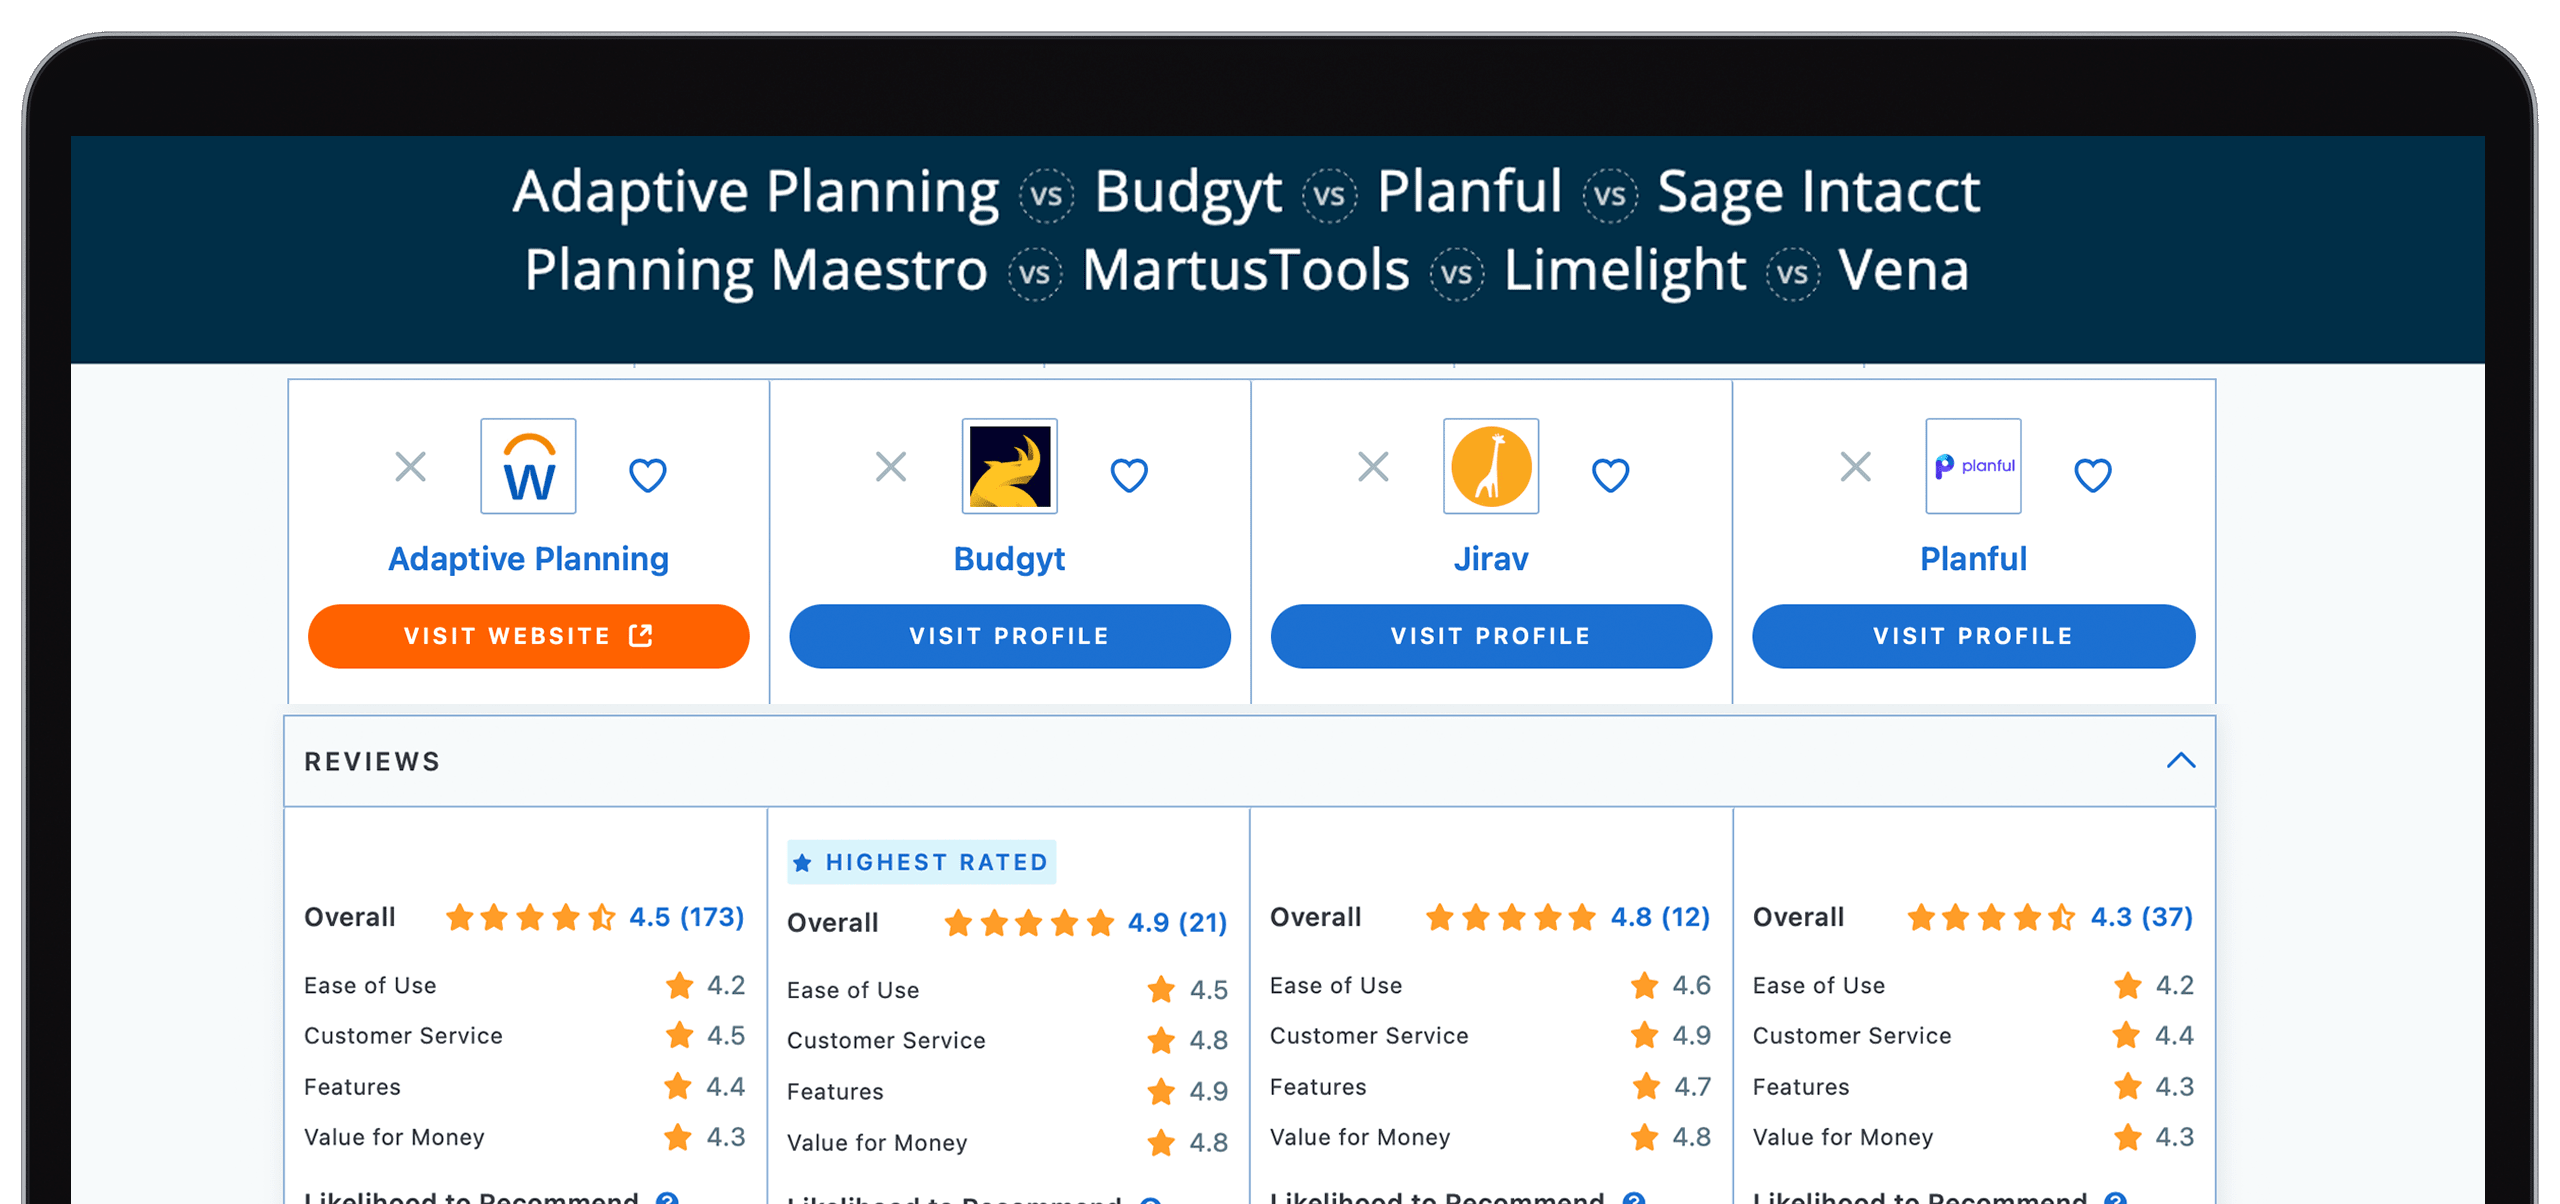Favorite Budgyt with heart icon
This screenshot has width=2560, height=1204.
coord(1129,475)
